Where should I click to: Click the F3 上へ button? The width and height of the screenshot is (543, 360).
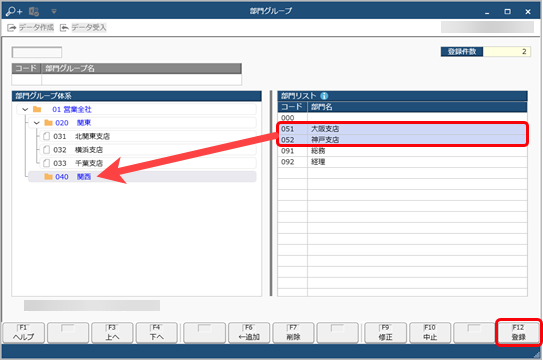click(112, 333)
